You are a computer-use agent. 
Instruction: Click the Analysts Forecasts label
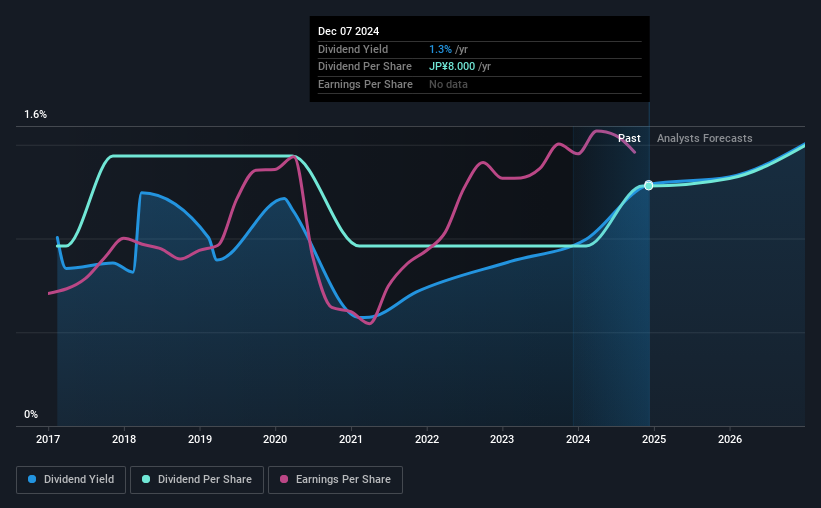pos(705,138)
